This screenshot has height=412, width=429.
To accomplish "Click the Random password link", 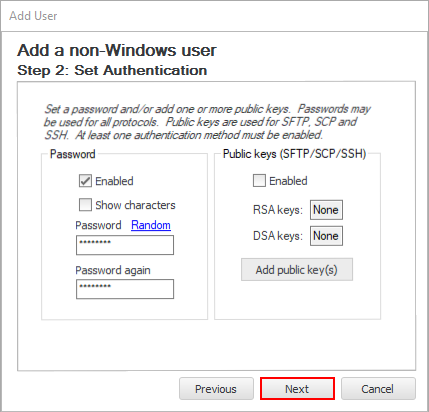I will tap(151, 225).
